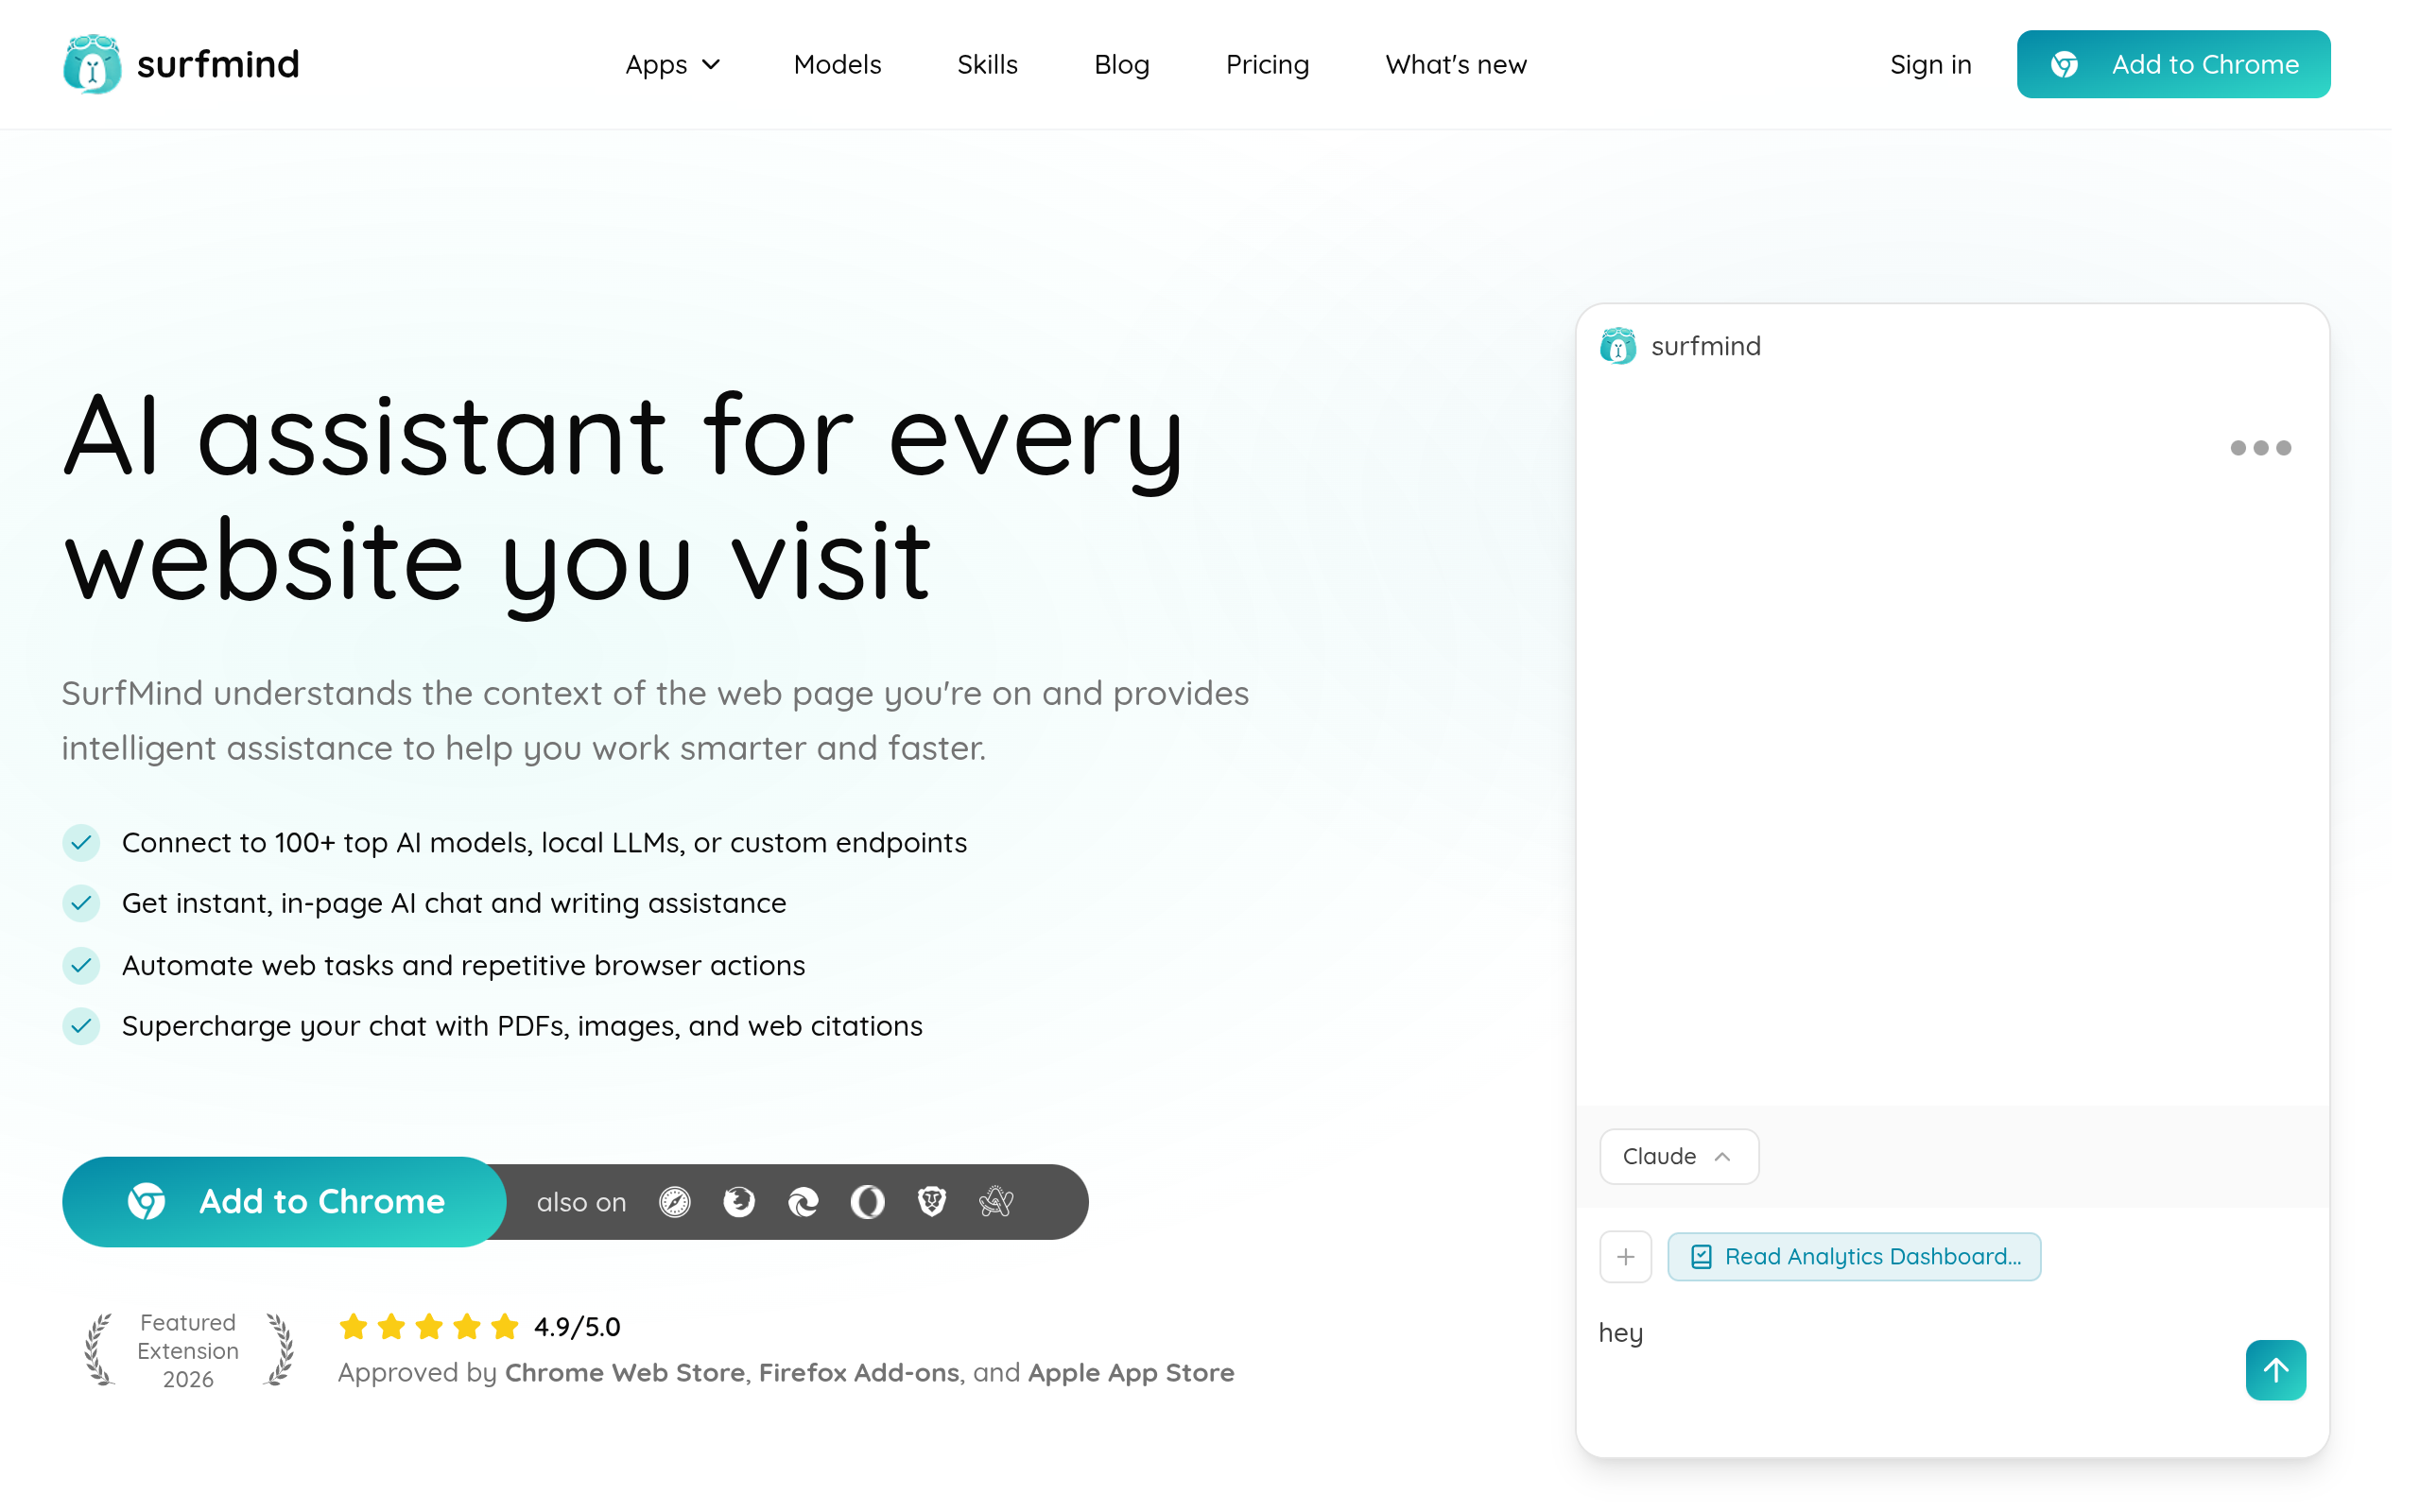2420x1512 pixels.
Task: Click the header Add to Chrome button
Action: [x=2173, y=64]
